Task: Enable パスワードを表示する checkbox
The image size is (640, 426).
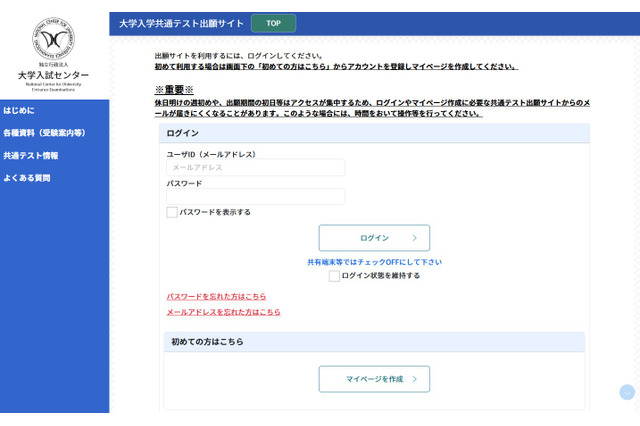Action: (x=172, y=212)
